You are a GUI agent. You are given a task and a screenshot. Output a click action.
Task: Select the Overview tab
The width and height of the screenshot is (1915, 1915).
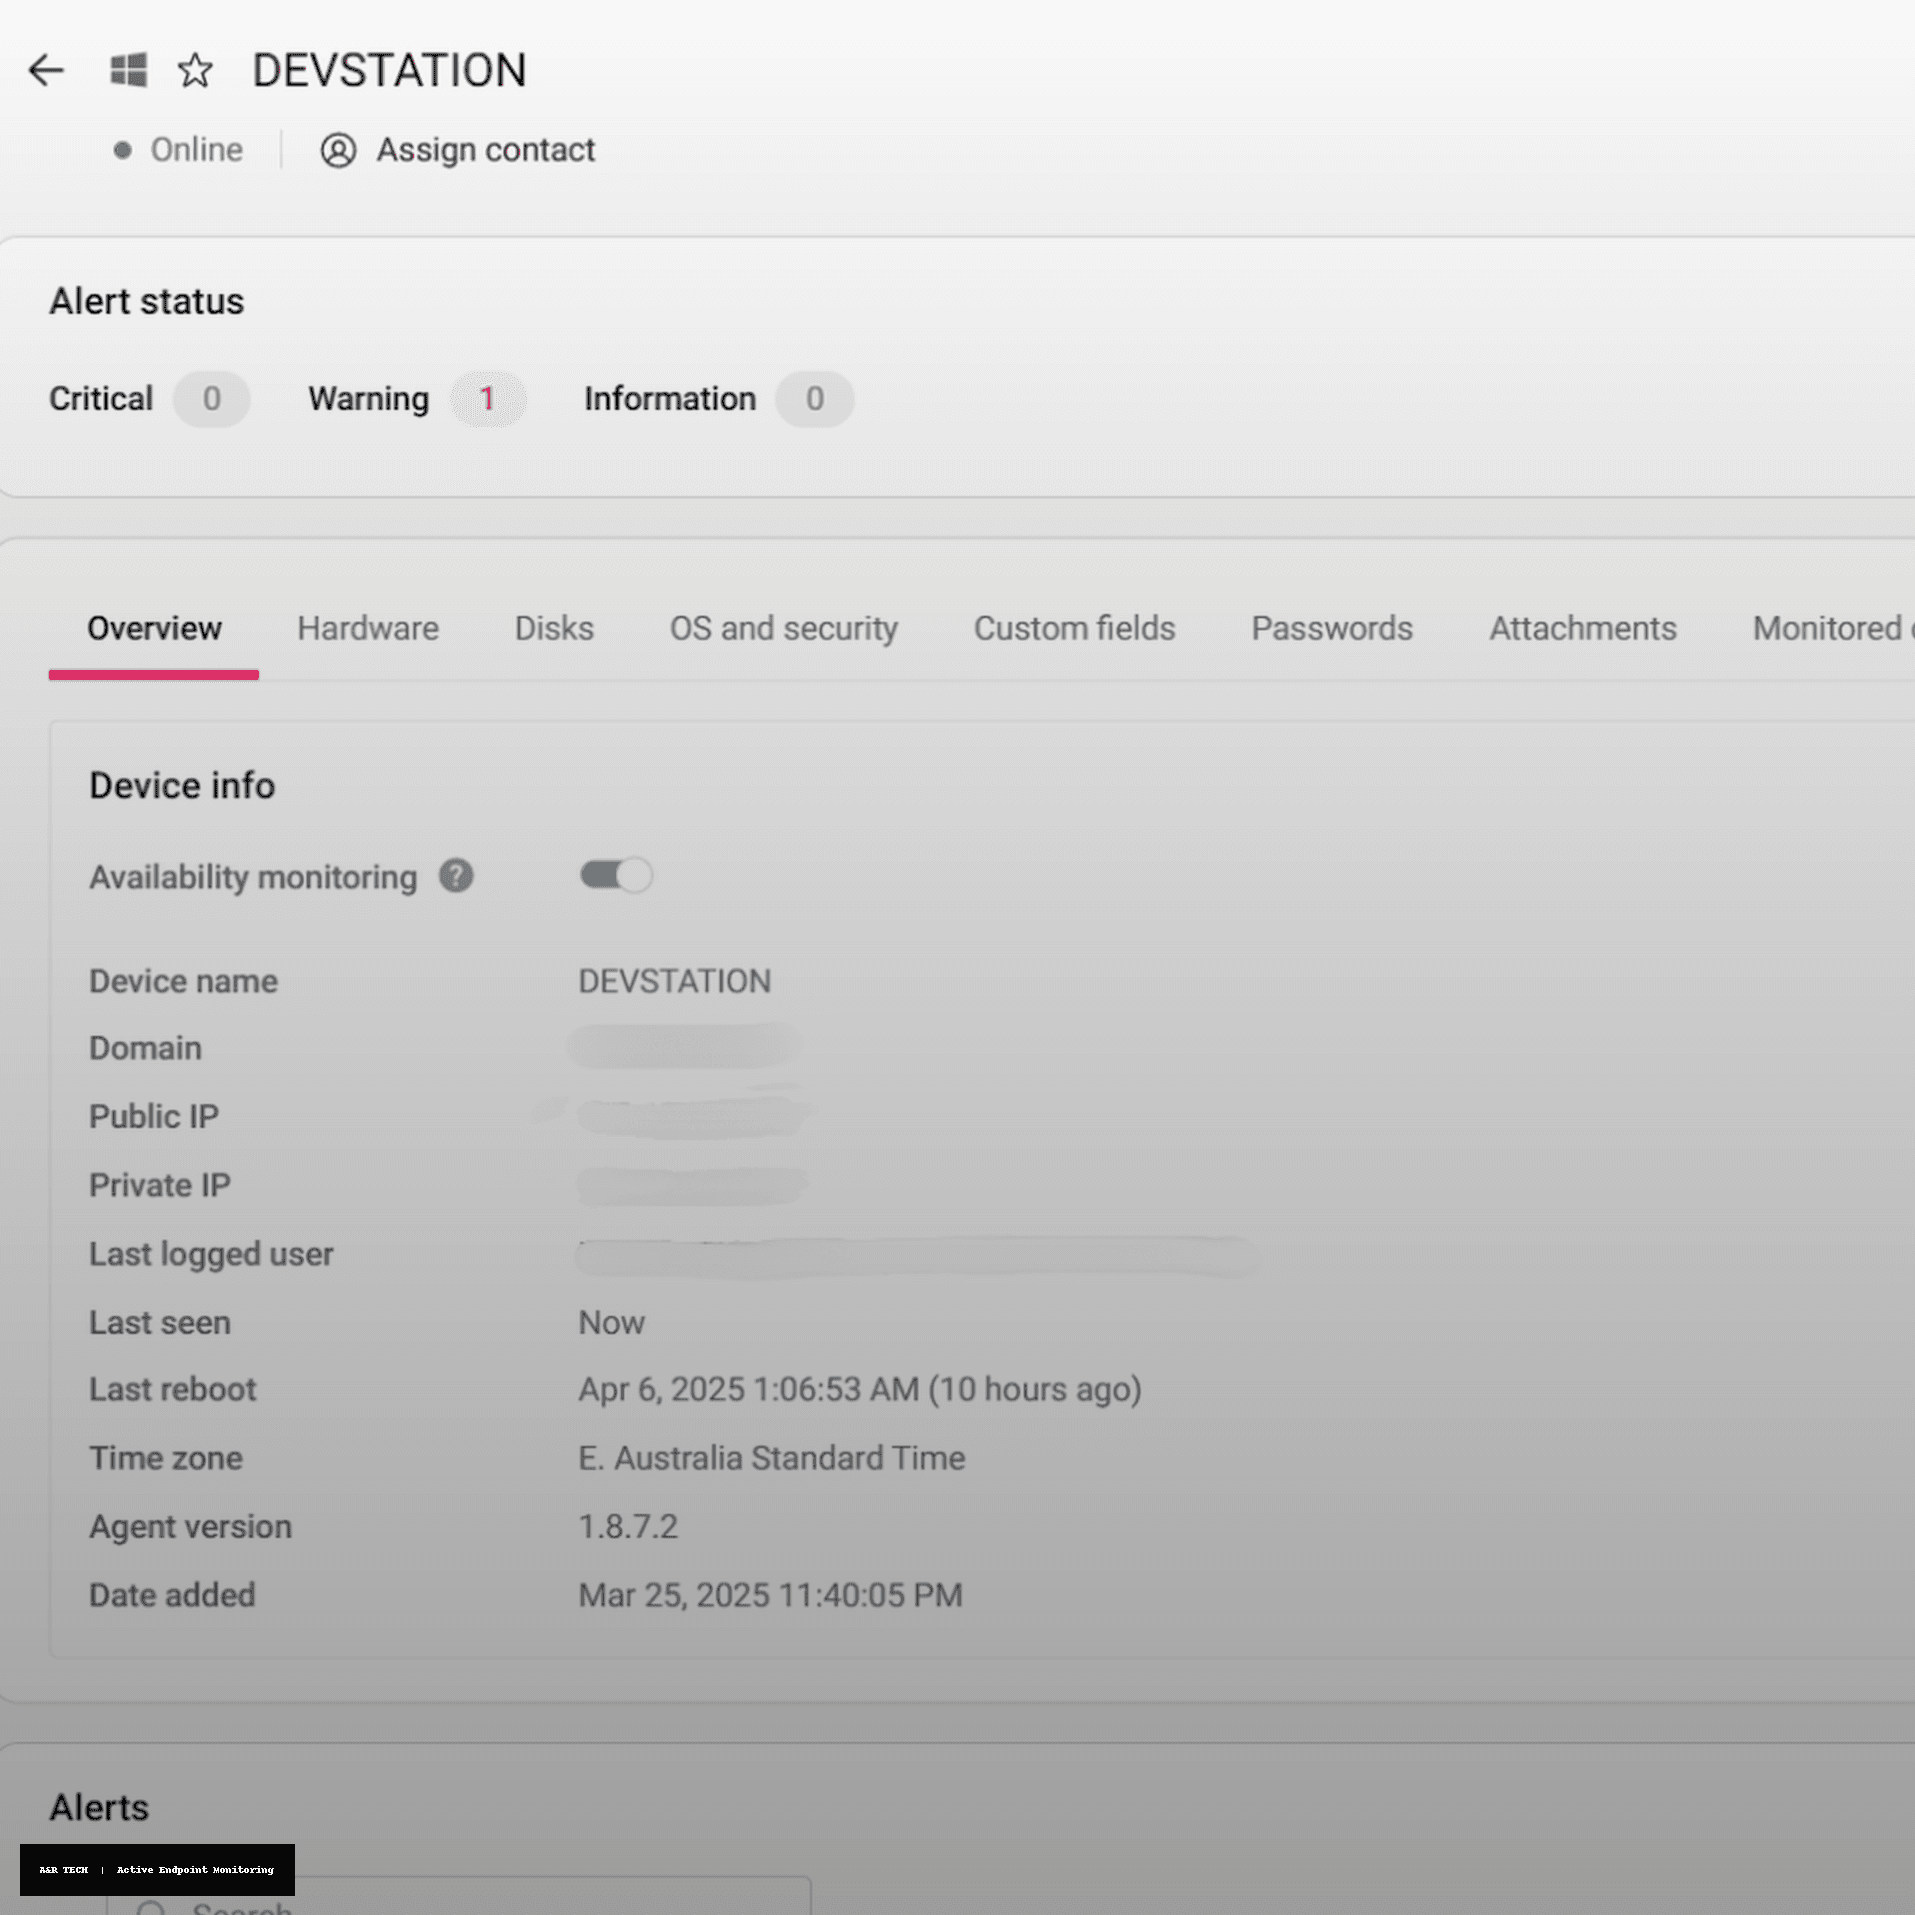154,628
